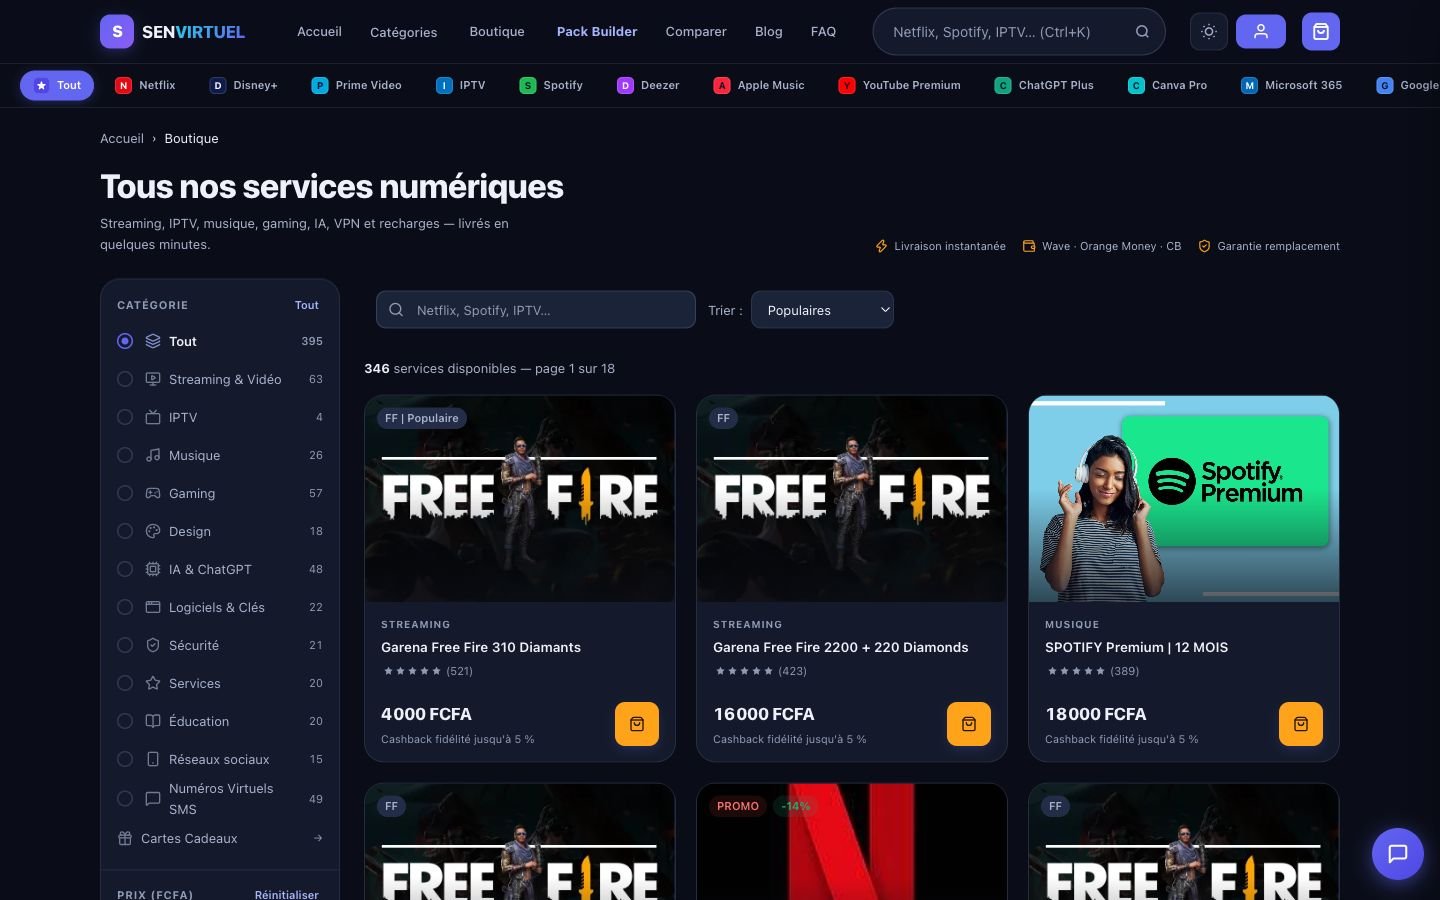Click the Netflix chip icon
The image size is (1440, 900).
pos(123,86)
